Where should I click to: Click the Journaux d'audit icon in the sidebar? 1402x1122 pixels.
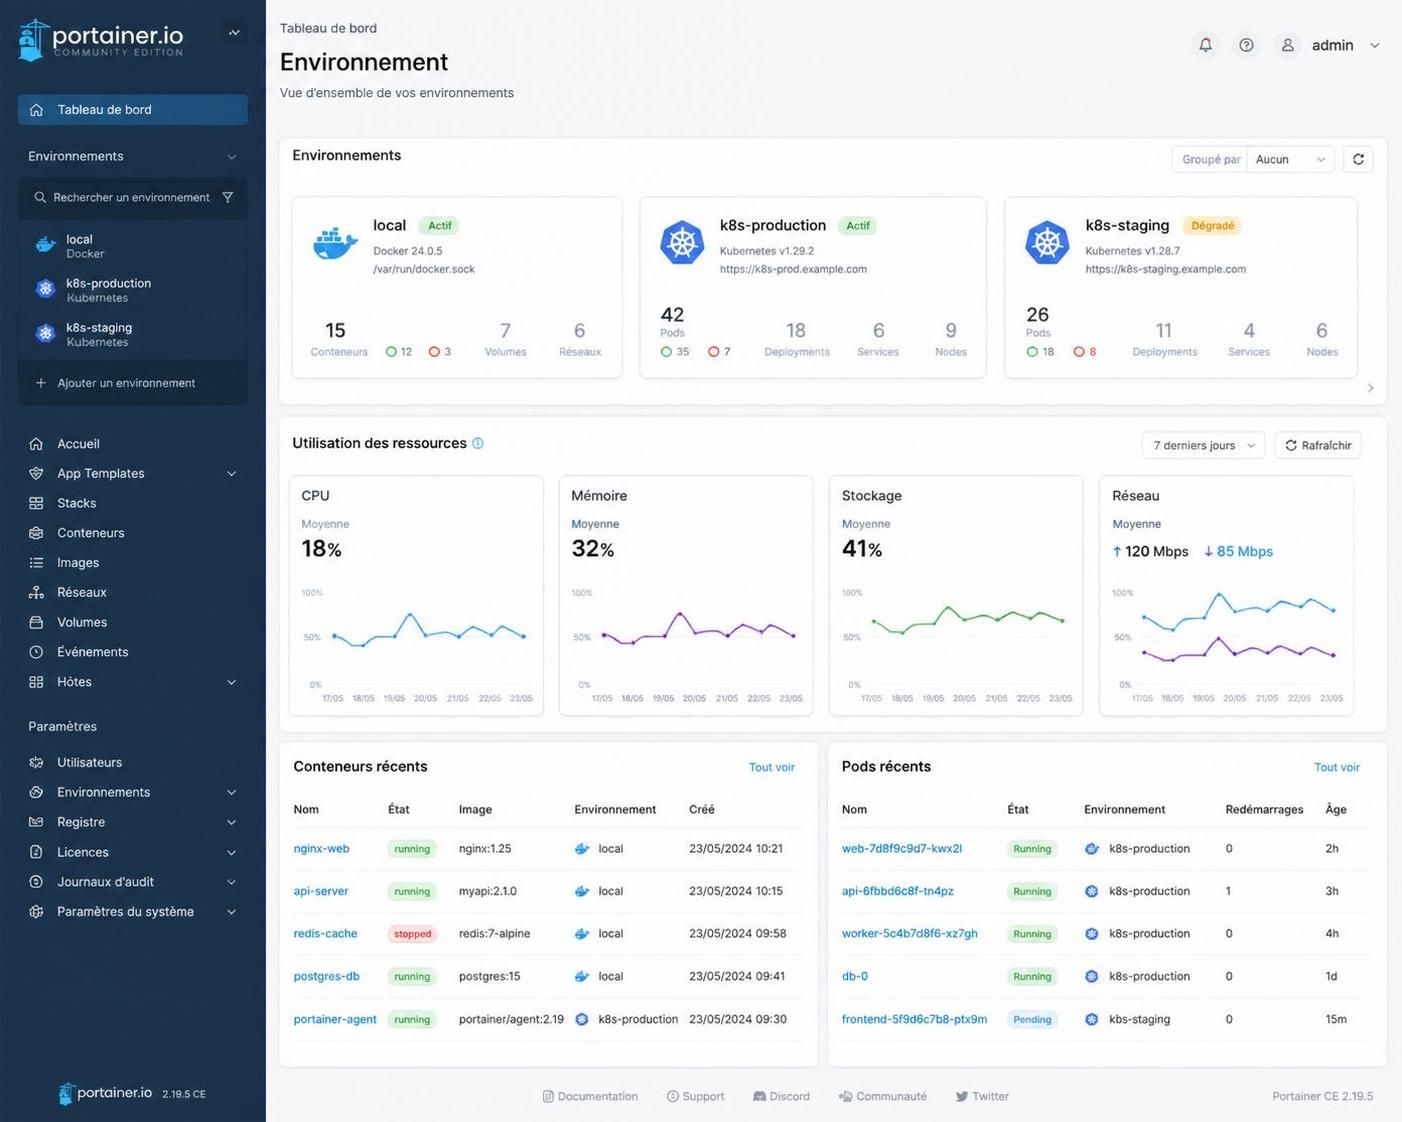click(x=36, y=882)
